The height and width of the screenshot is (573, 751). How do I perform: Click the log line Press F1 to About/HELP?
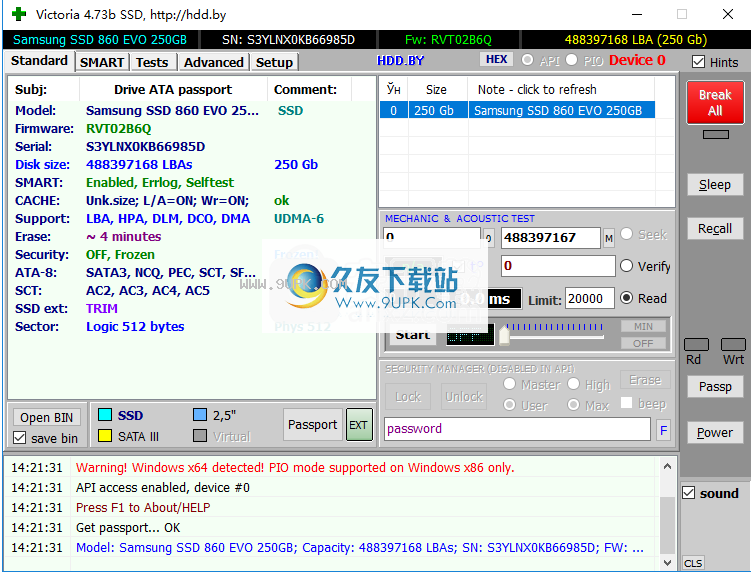coord(143,507)
